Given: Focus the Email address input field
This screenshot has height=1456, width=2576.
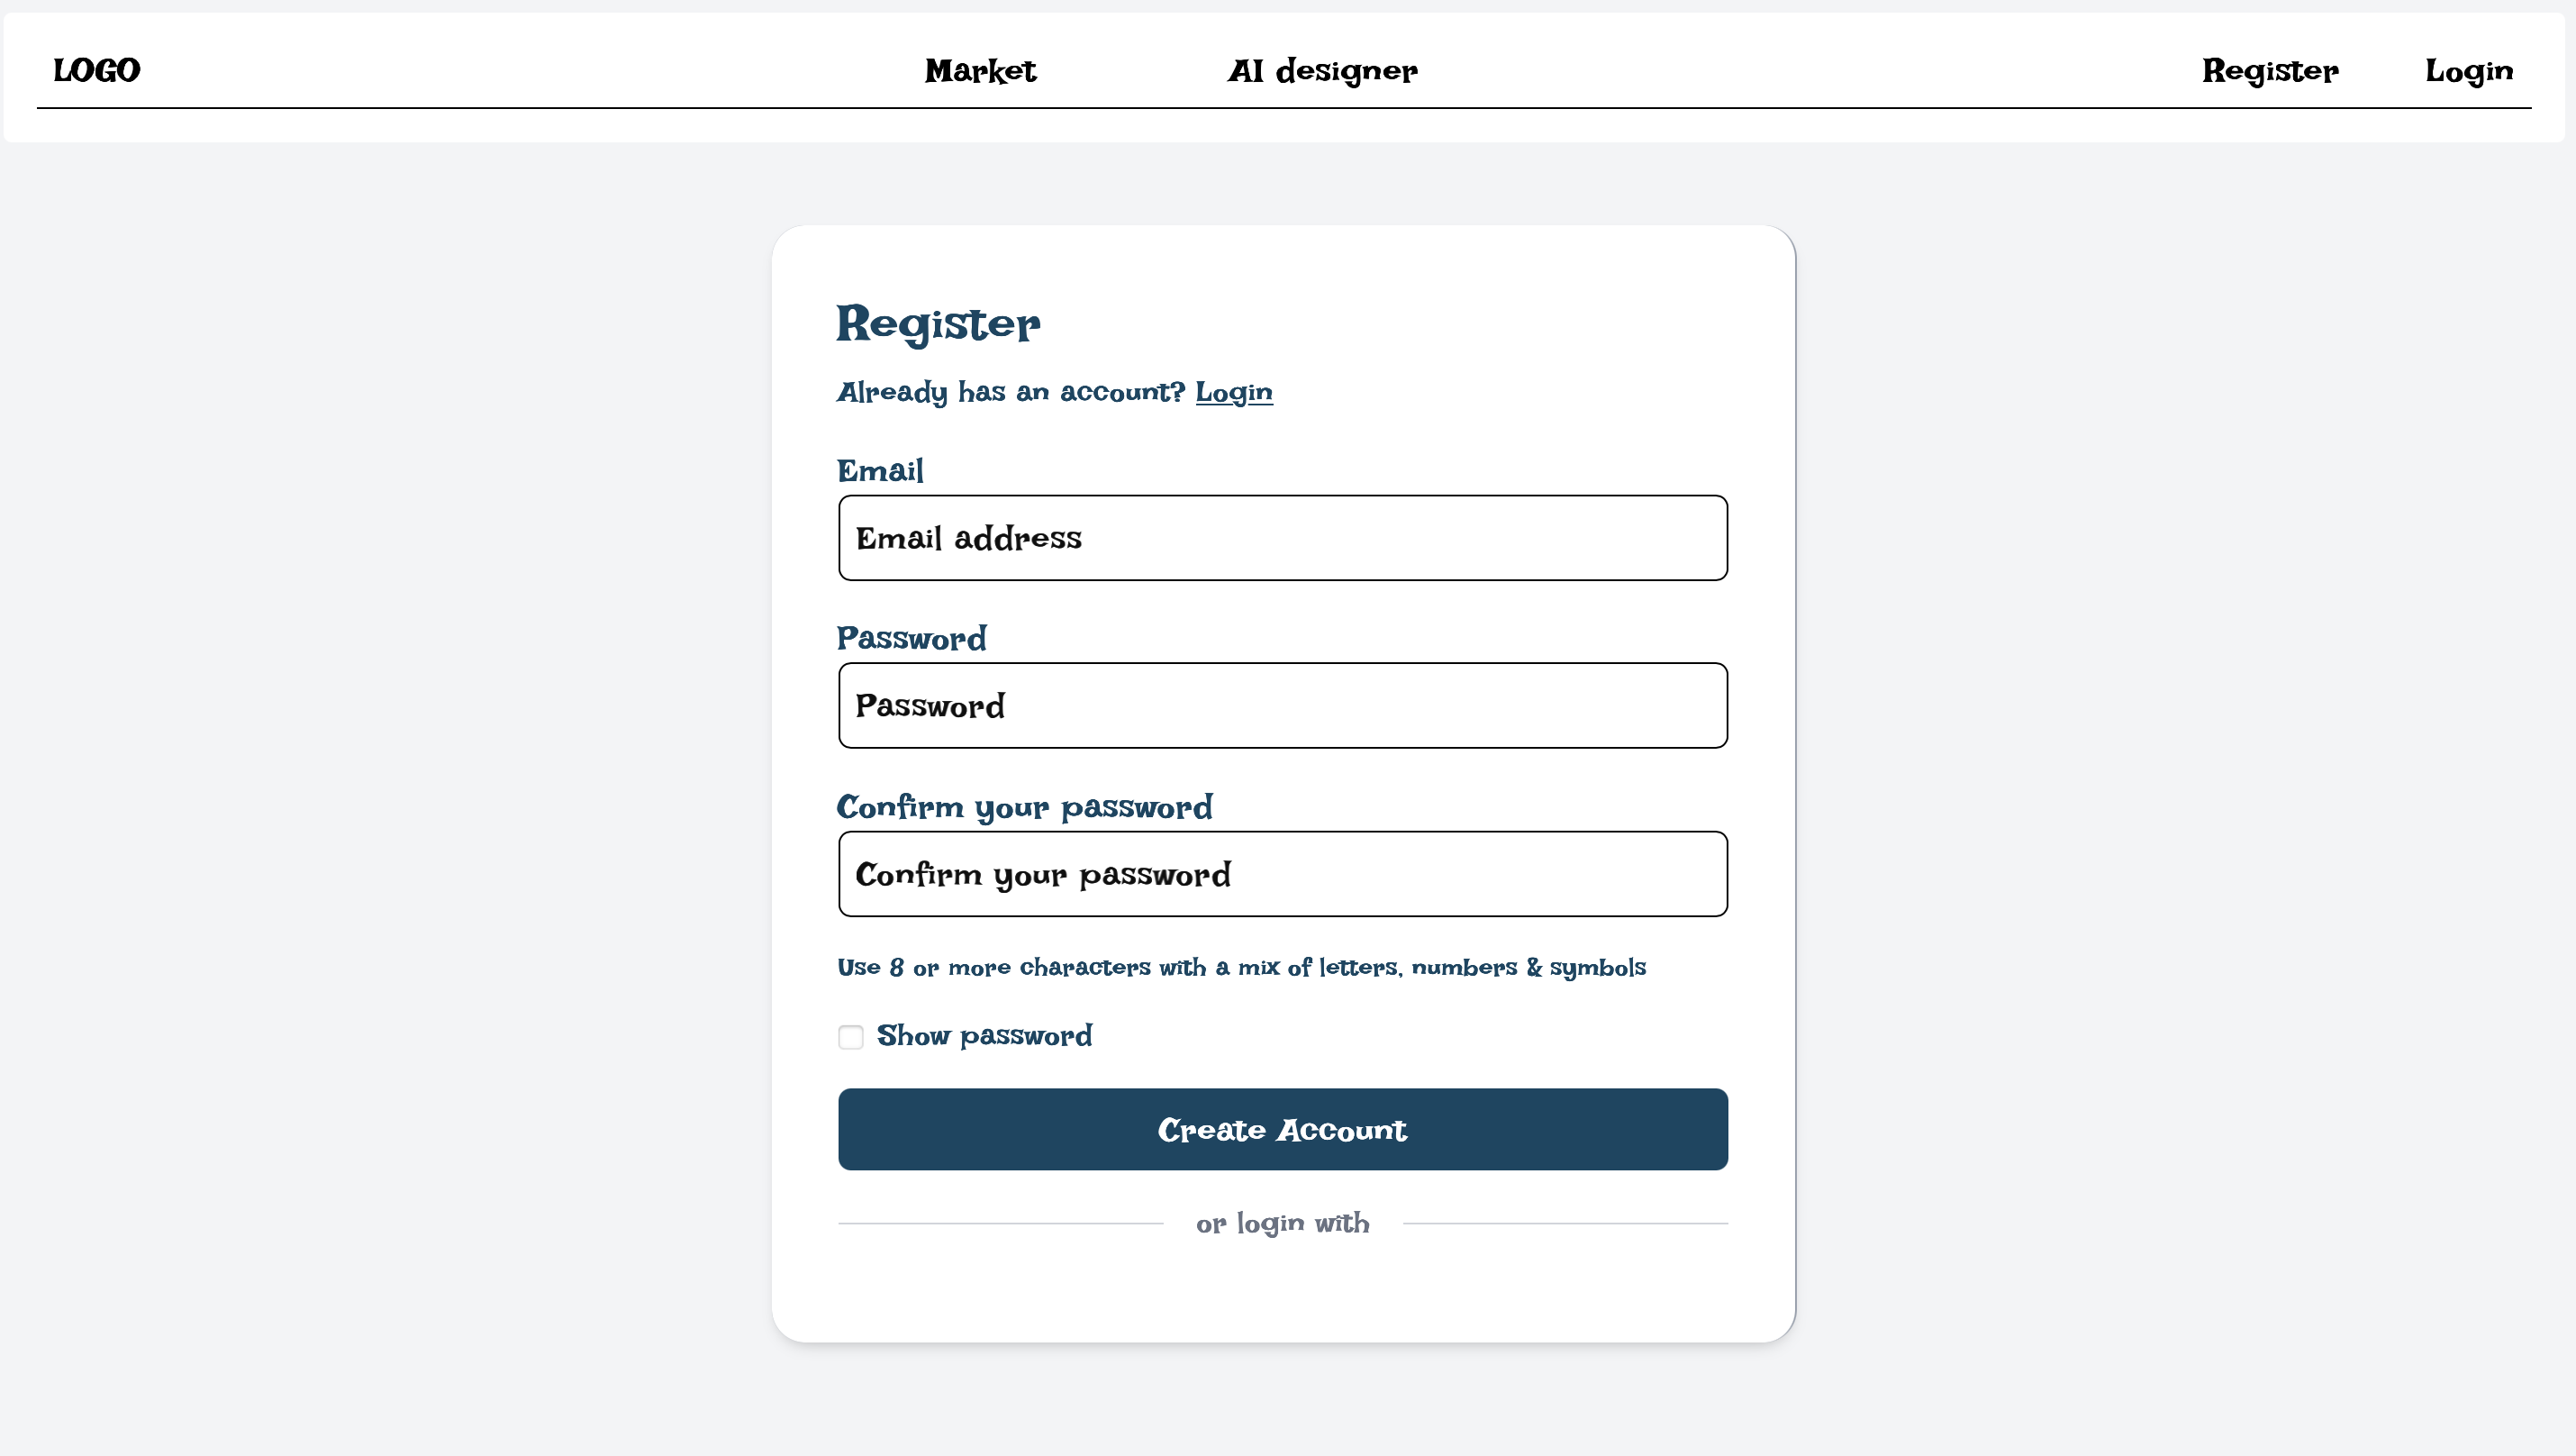Looking at the screenshot, I should (1282, 538).
